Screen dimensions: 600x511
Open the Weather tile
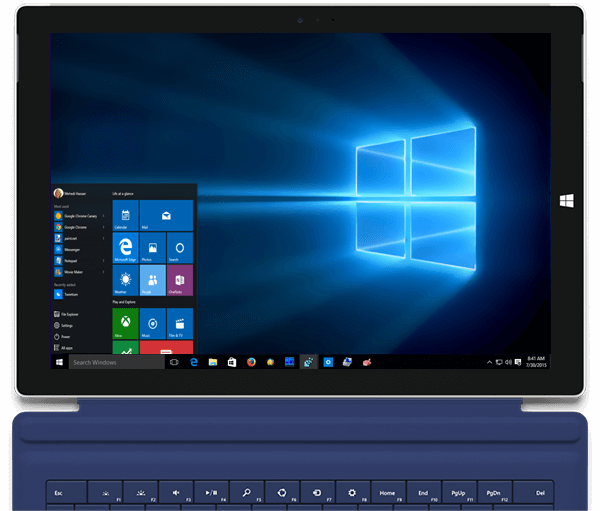click(126, 280)
